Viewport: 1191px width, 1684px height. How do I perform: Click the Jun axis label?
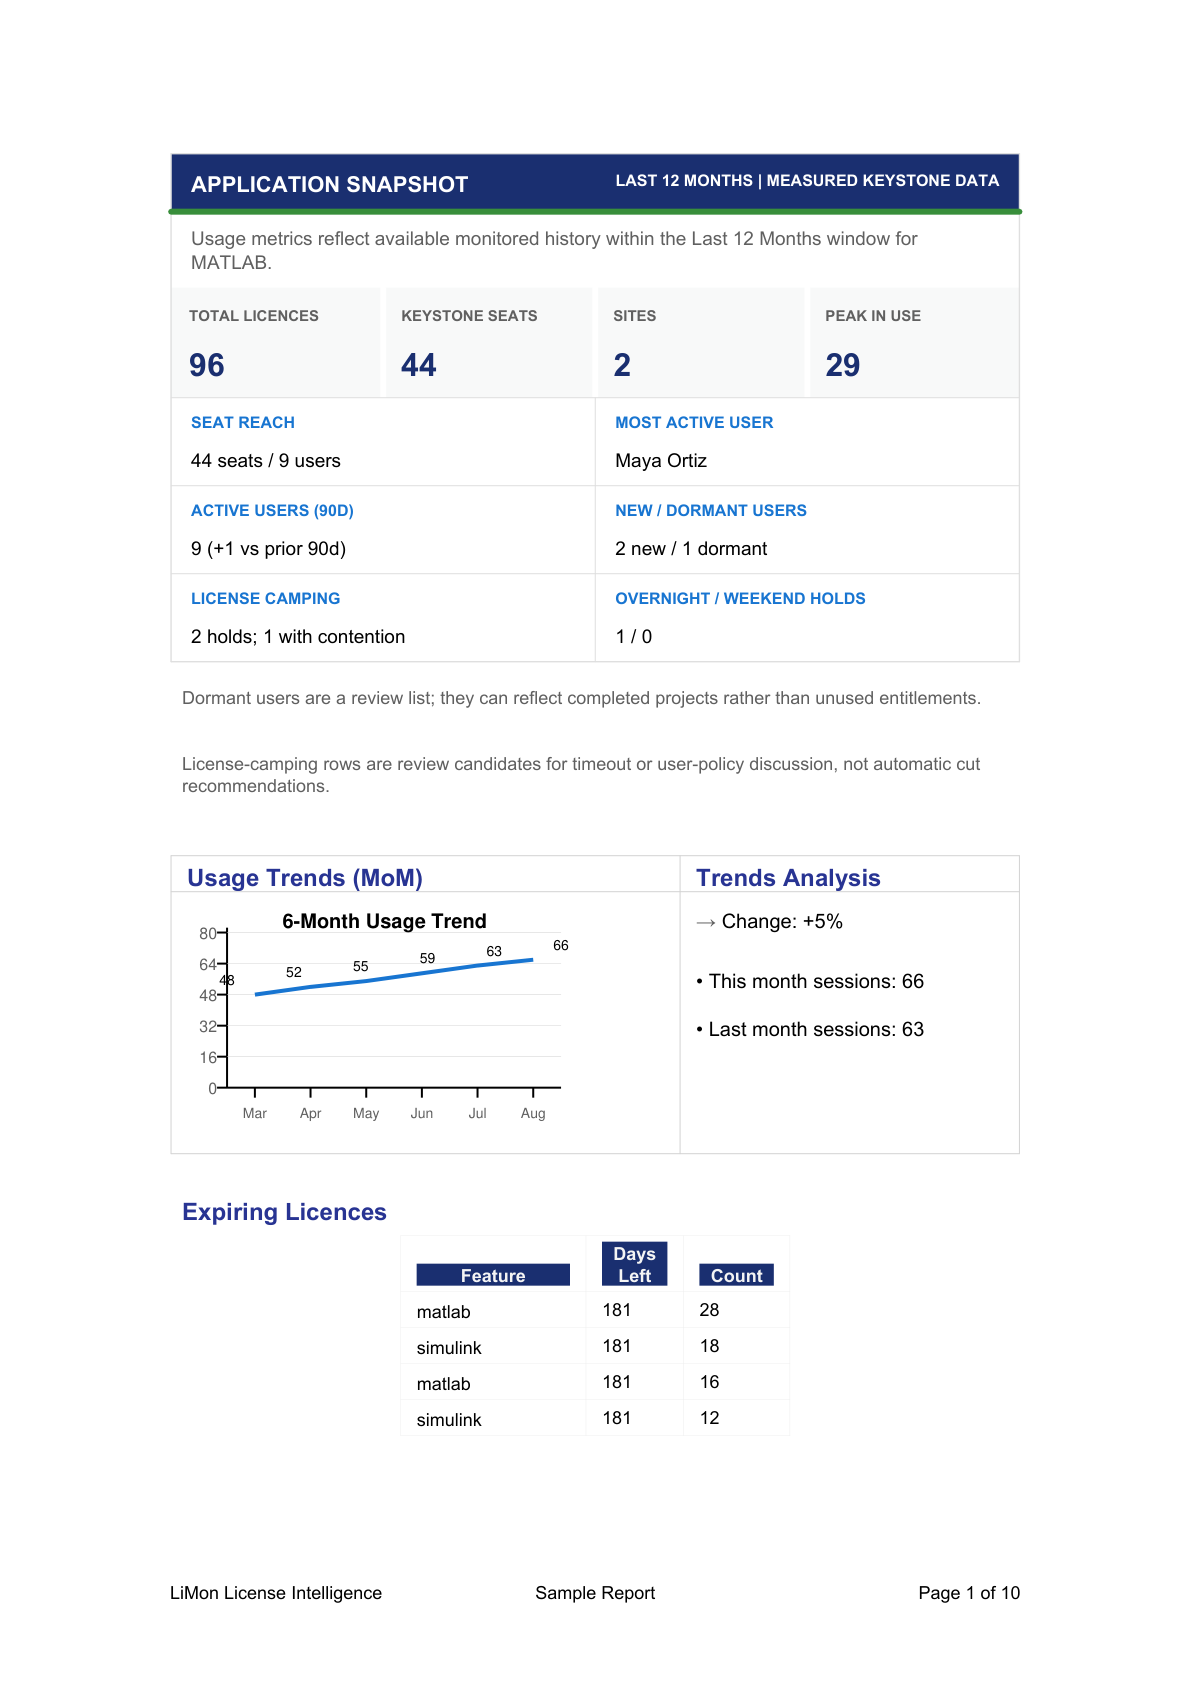422,1113
